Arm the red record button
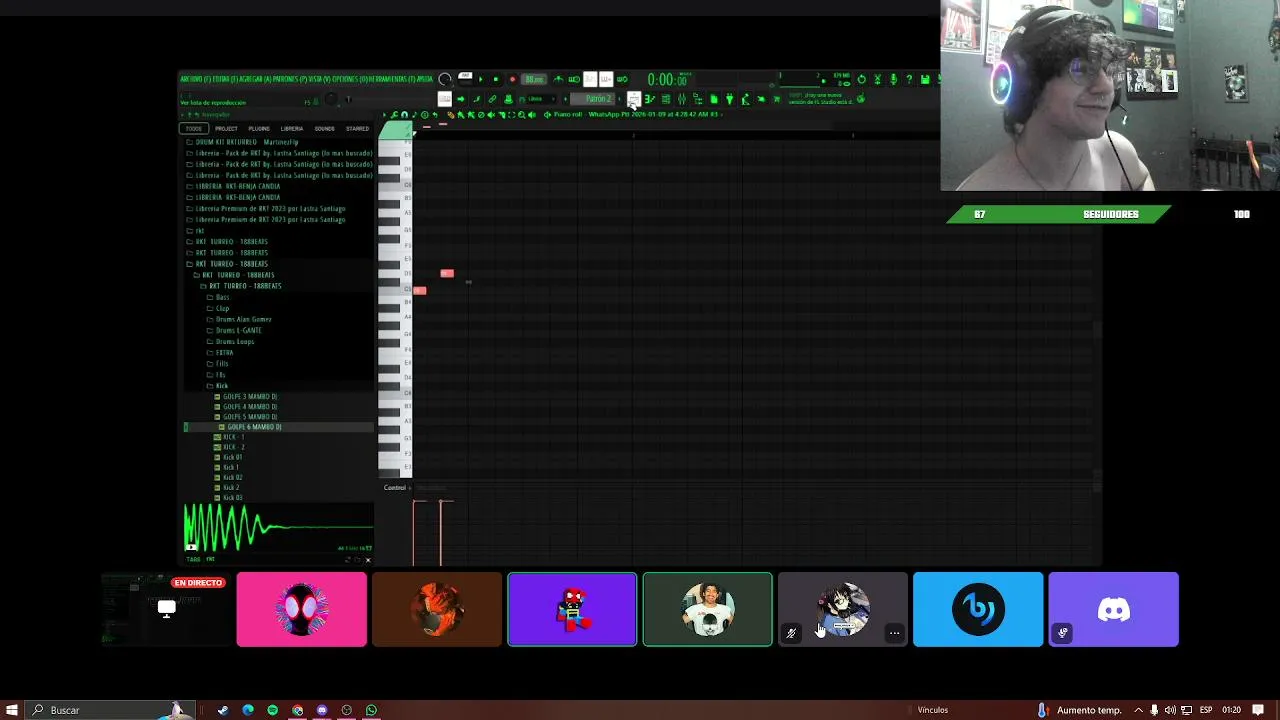The width and height of the screenshot is (1280, 720). click(x=512, y=79)
